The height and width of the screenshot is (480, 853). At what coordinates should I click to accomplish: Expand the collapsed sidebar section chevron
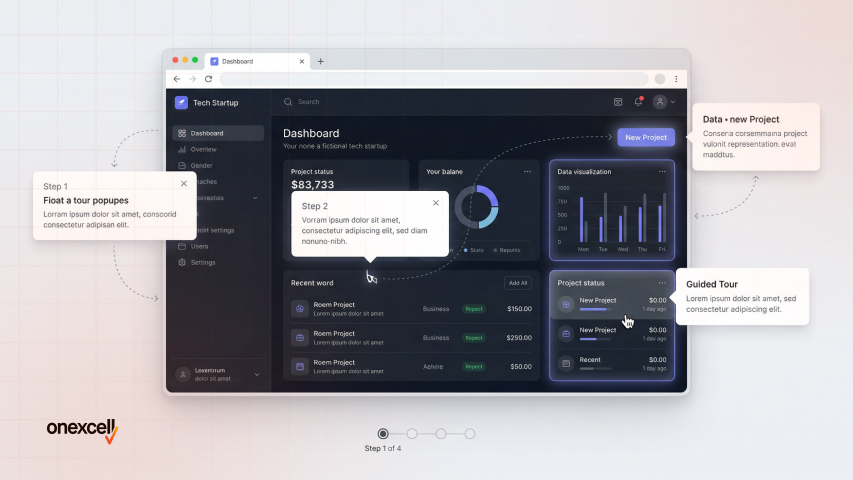click(255, 198)
